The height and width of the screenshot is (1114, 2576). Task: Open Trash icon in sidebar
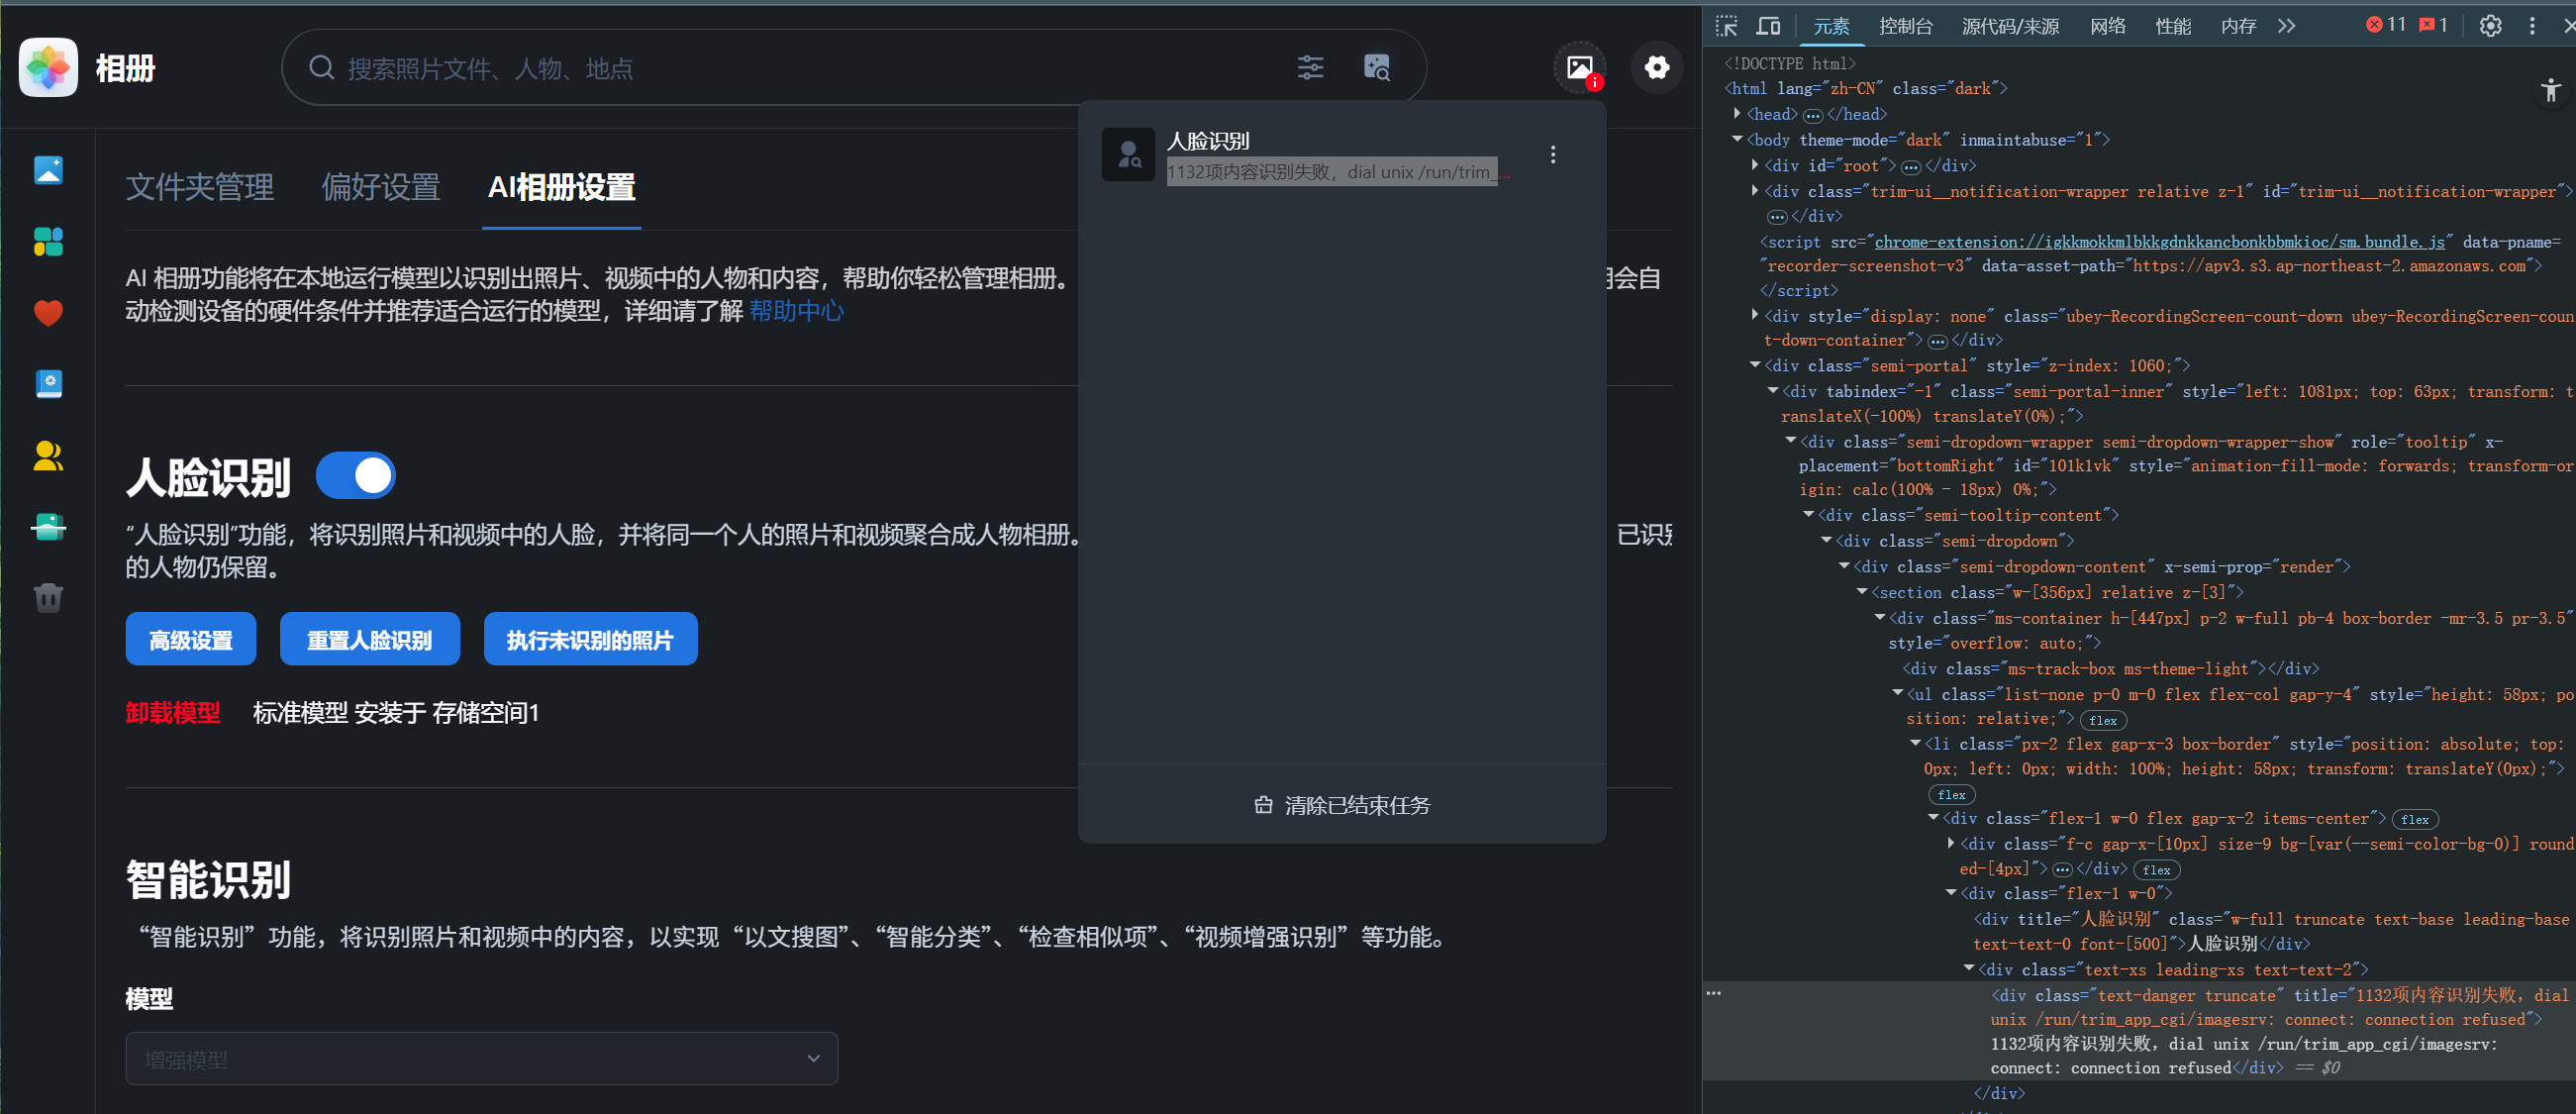[x=48, y=598]
